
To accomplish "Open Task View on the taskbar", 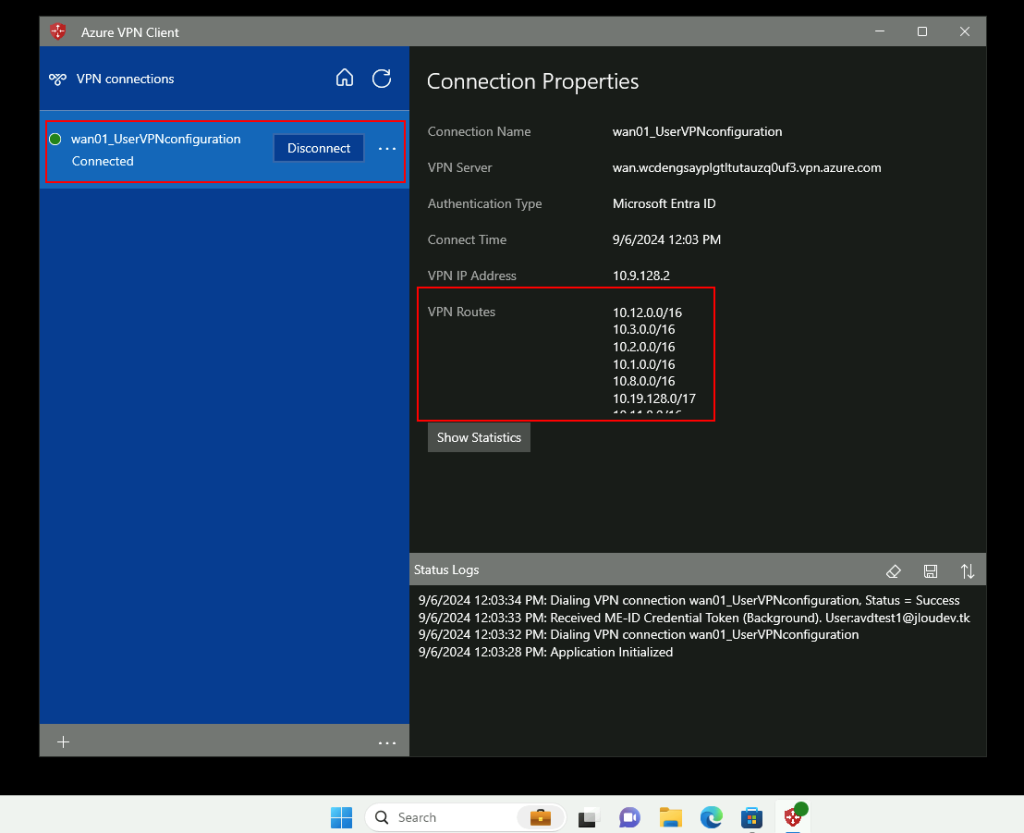I will click(x=589, y=817).
